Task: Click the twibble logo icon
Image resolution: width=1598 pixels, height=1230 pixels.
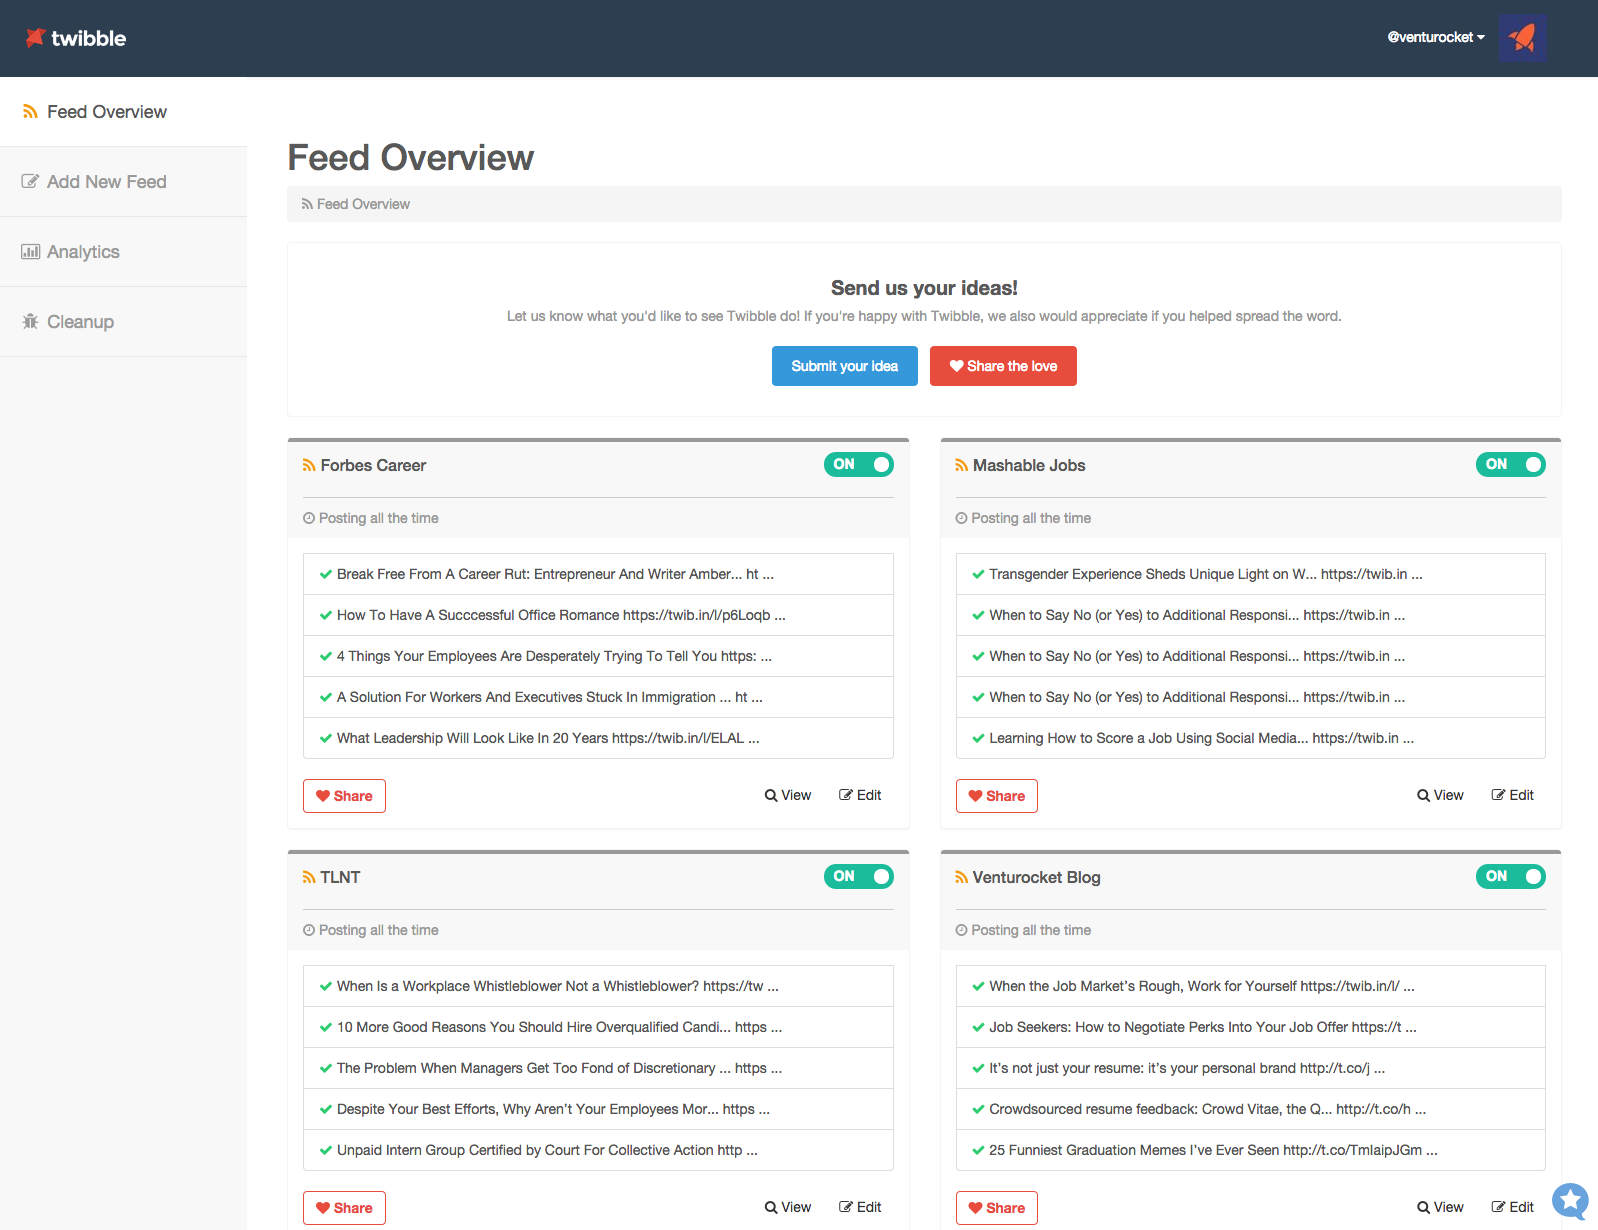Action: click(x=35, y=37)
